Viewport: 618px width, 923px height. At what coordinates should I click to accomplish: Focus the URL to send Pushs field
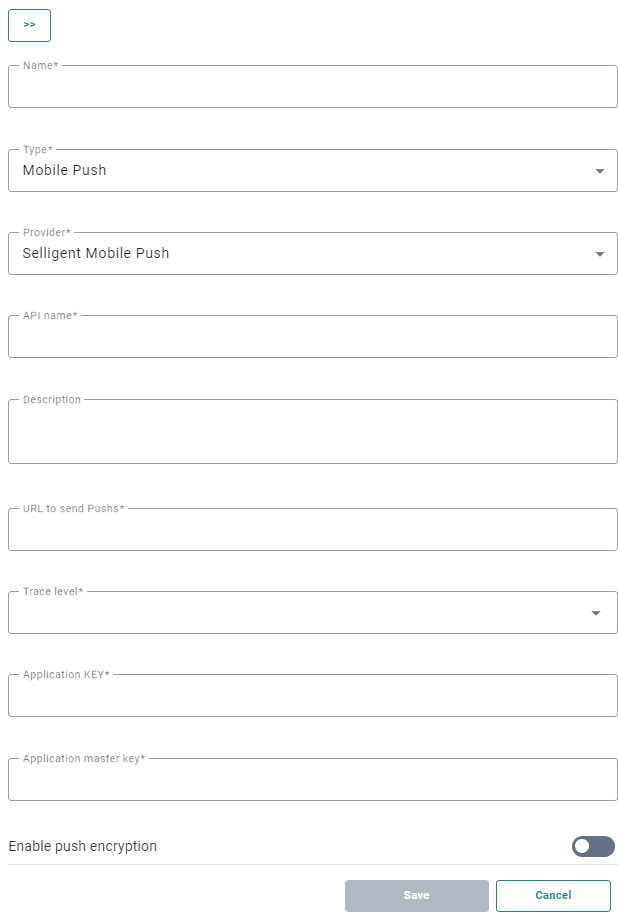point(312,531)
